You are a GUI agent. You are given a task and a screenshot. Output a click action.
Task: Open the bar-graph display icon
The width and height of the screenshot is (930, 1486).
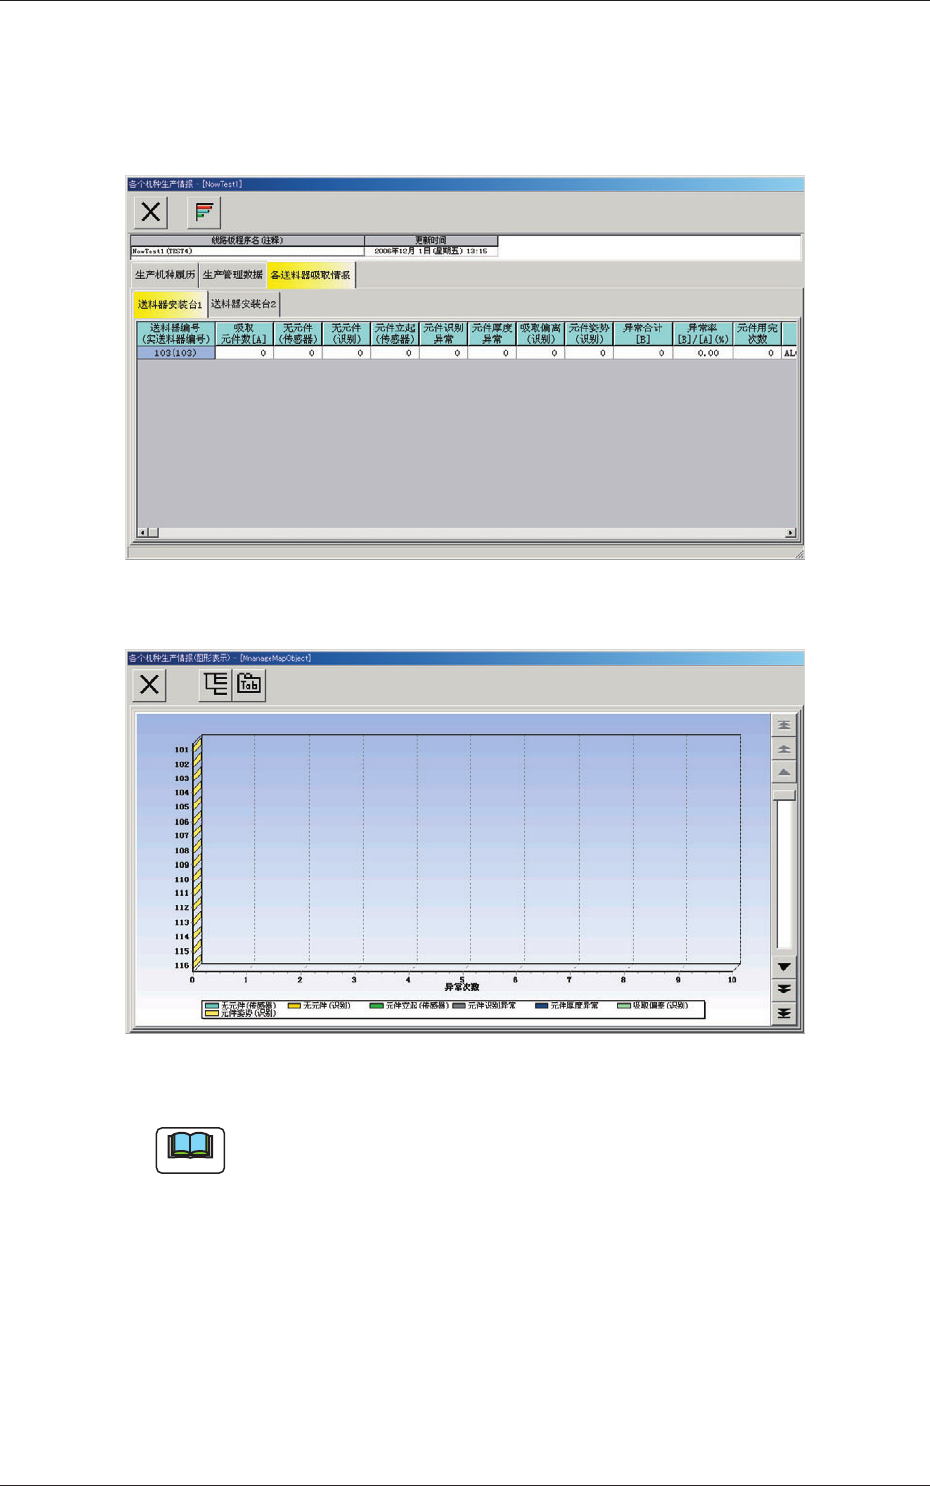point(204,212)
